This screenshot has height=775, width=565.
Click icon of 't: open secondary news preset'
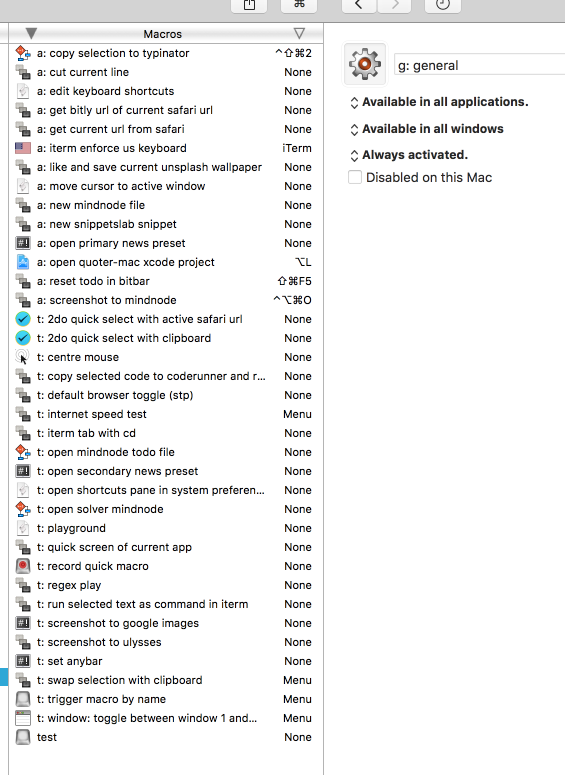pyautogui.click(x=23, y=471)
